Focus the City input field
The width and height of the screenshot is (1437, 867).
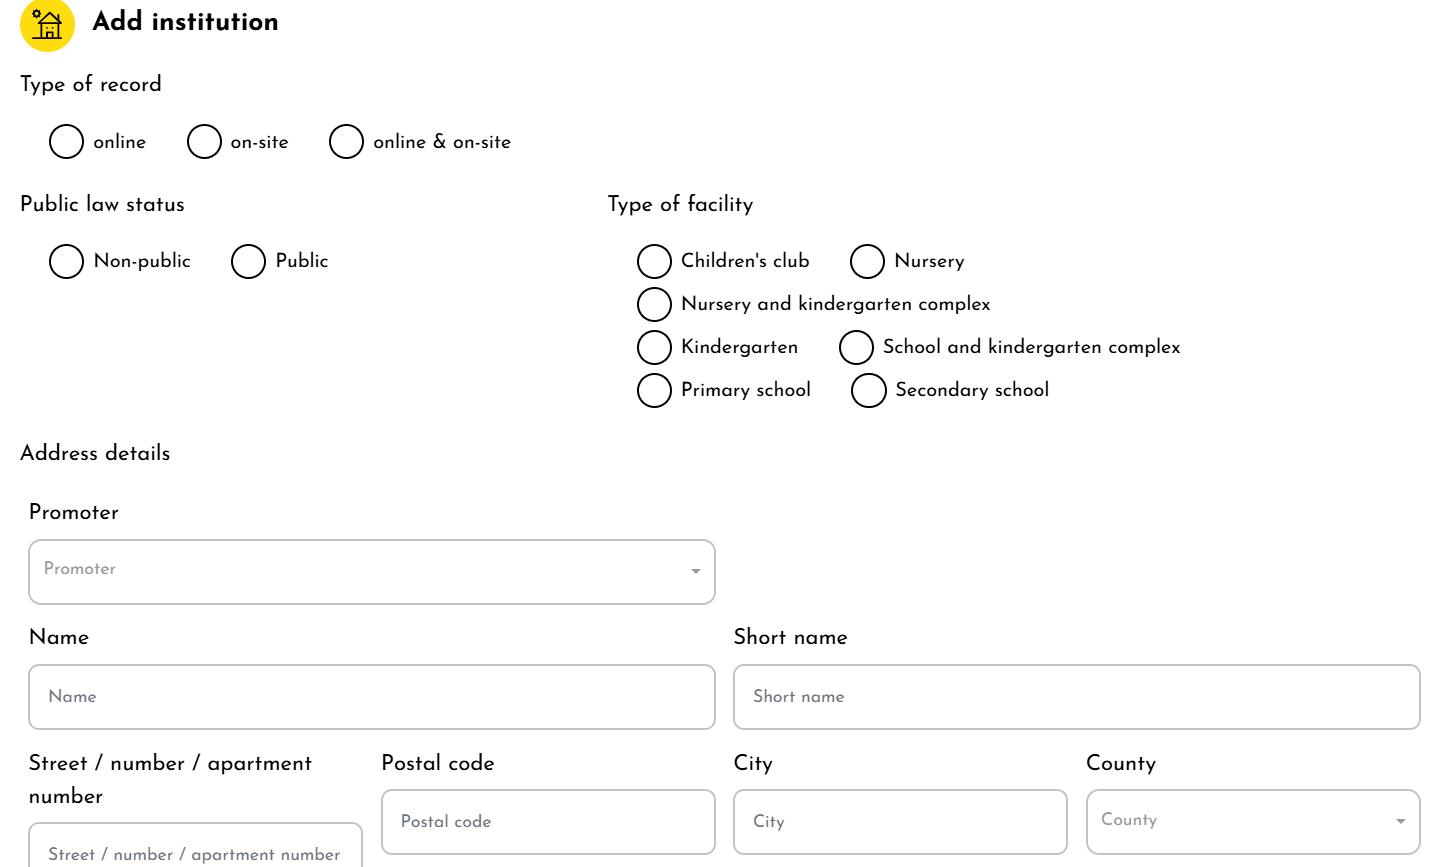900,822
